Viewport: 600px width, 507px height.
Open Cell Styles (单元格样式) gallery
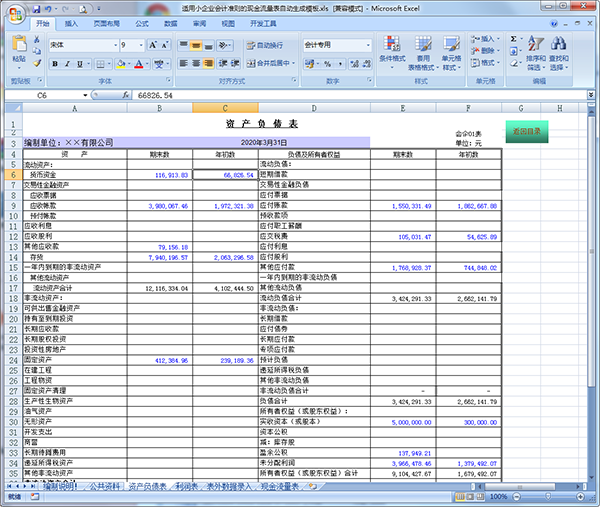(x=452, y=53)
